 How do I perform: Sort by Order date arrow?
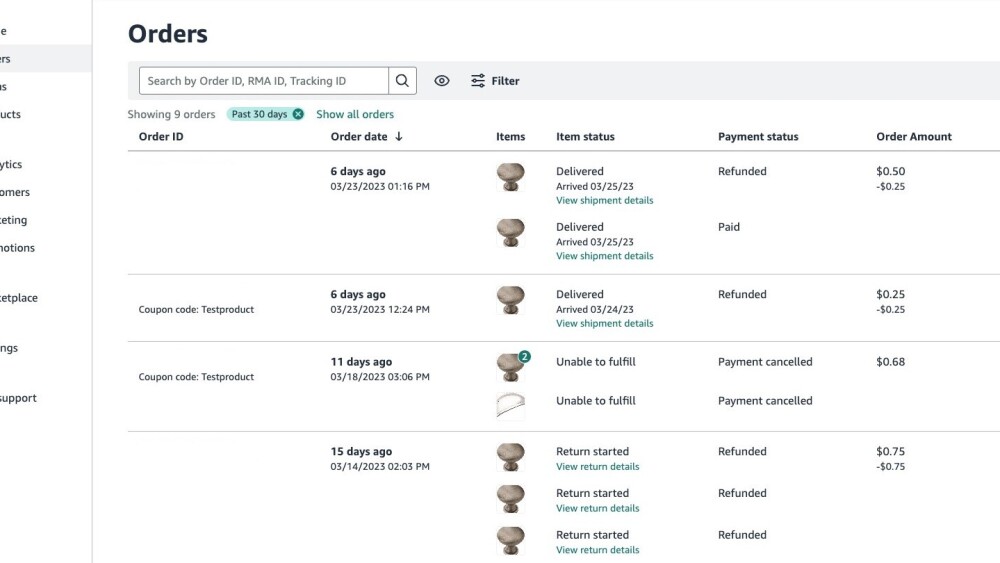point(399,137)
